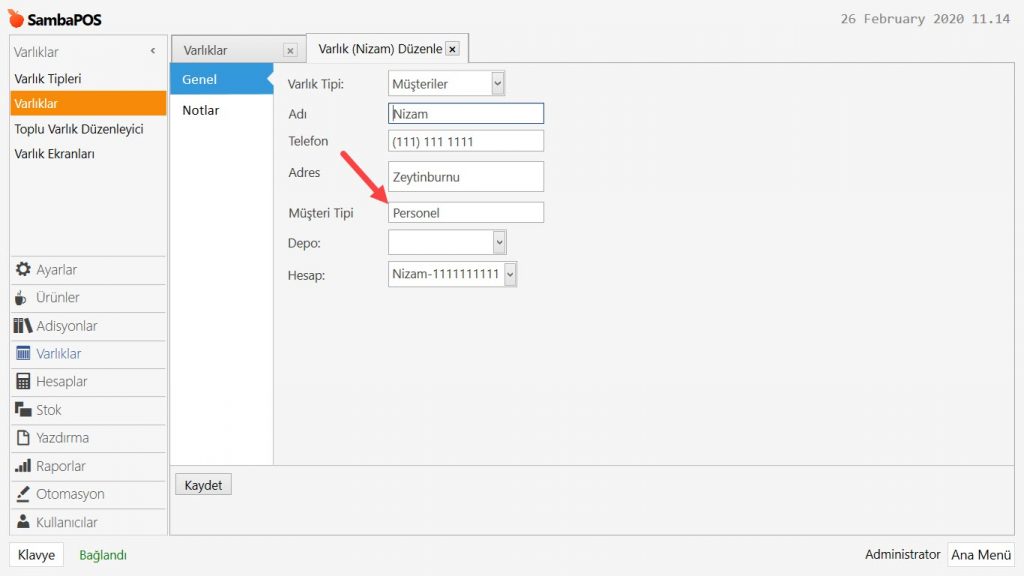Open Ayarlar gear icon in sidebar
Viewport: 1024px width, 576px height.
(23, 270)
